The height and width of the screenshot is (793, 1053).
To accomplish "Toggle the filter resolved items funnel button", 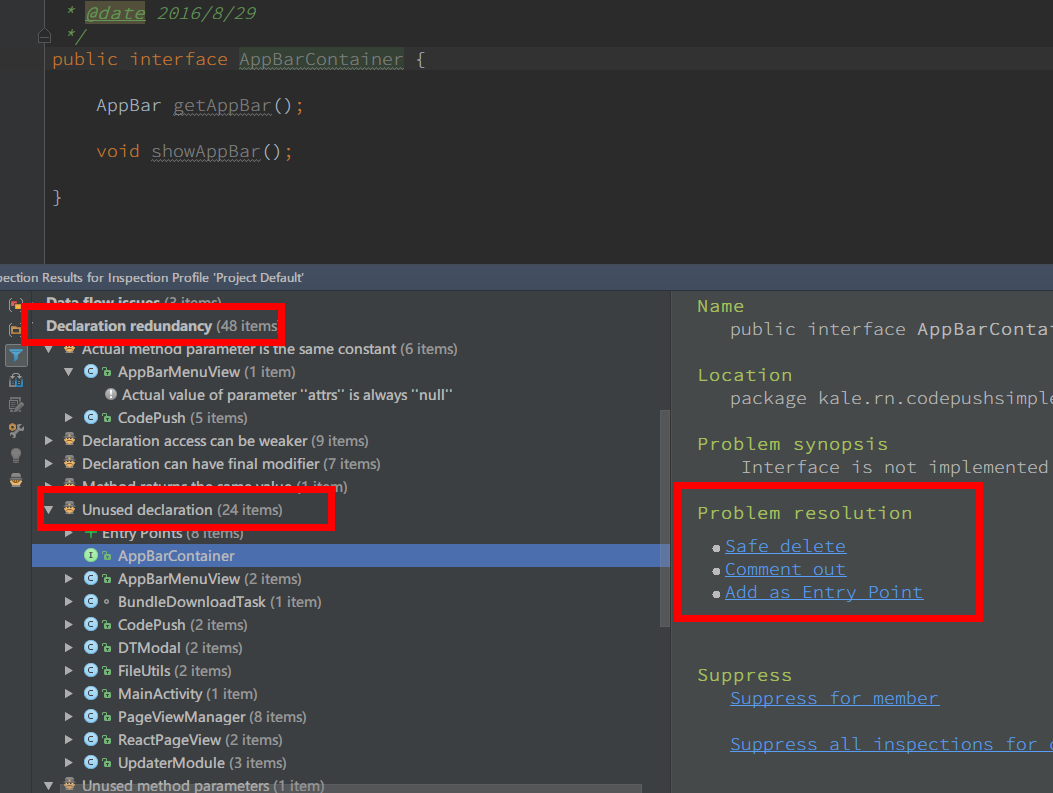I will (x=16, y=355).
